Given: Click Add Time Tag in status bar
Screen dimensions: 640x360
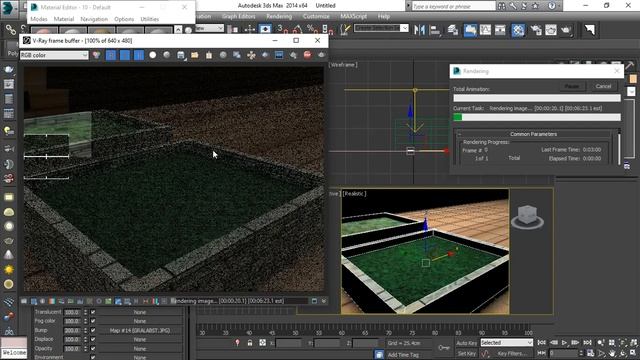Looking at the screenshot, I should click(403, 355).
